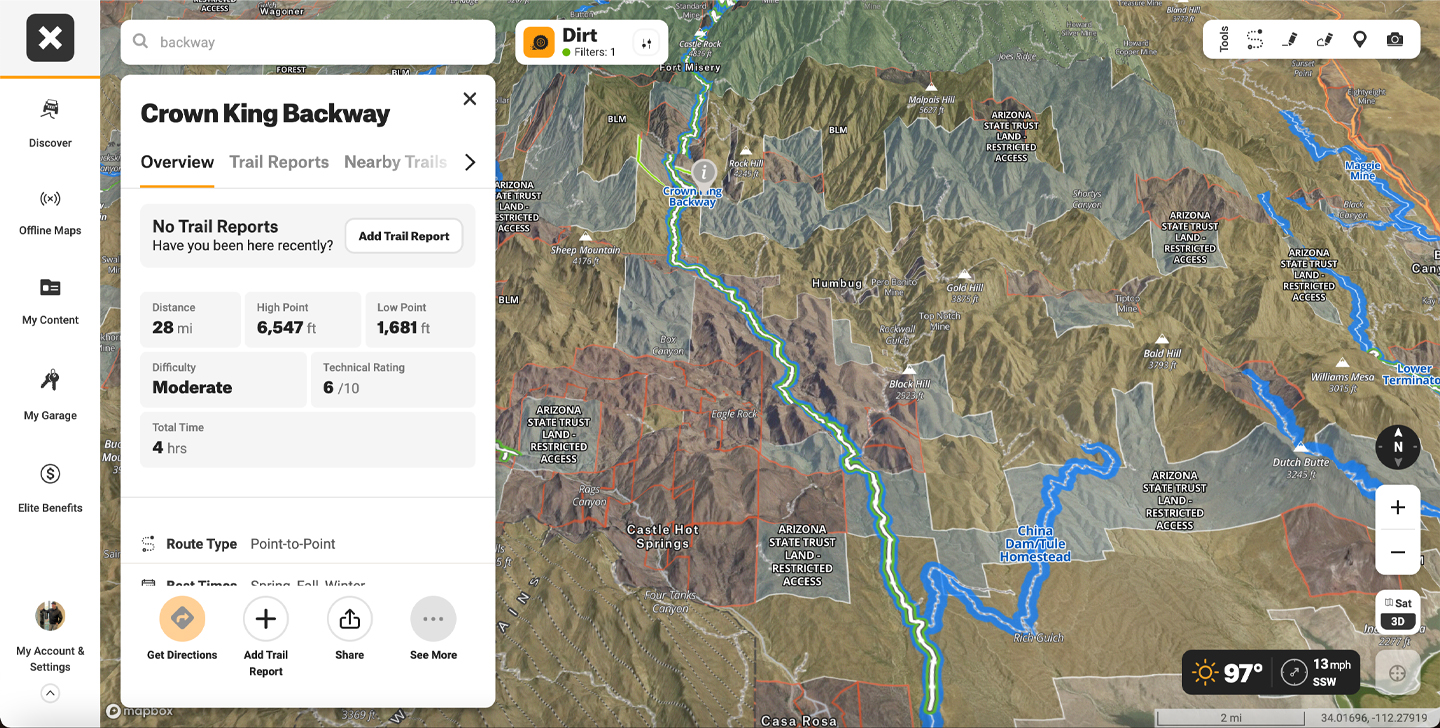Click the China Dam/Tule Homestead trail label
The height and width of the screenshot is (728, 1440).
1035,544
